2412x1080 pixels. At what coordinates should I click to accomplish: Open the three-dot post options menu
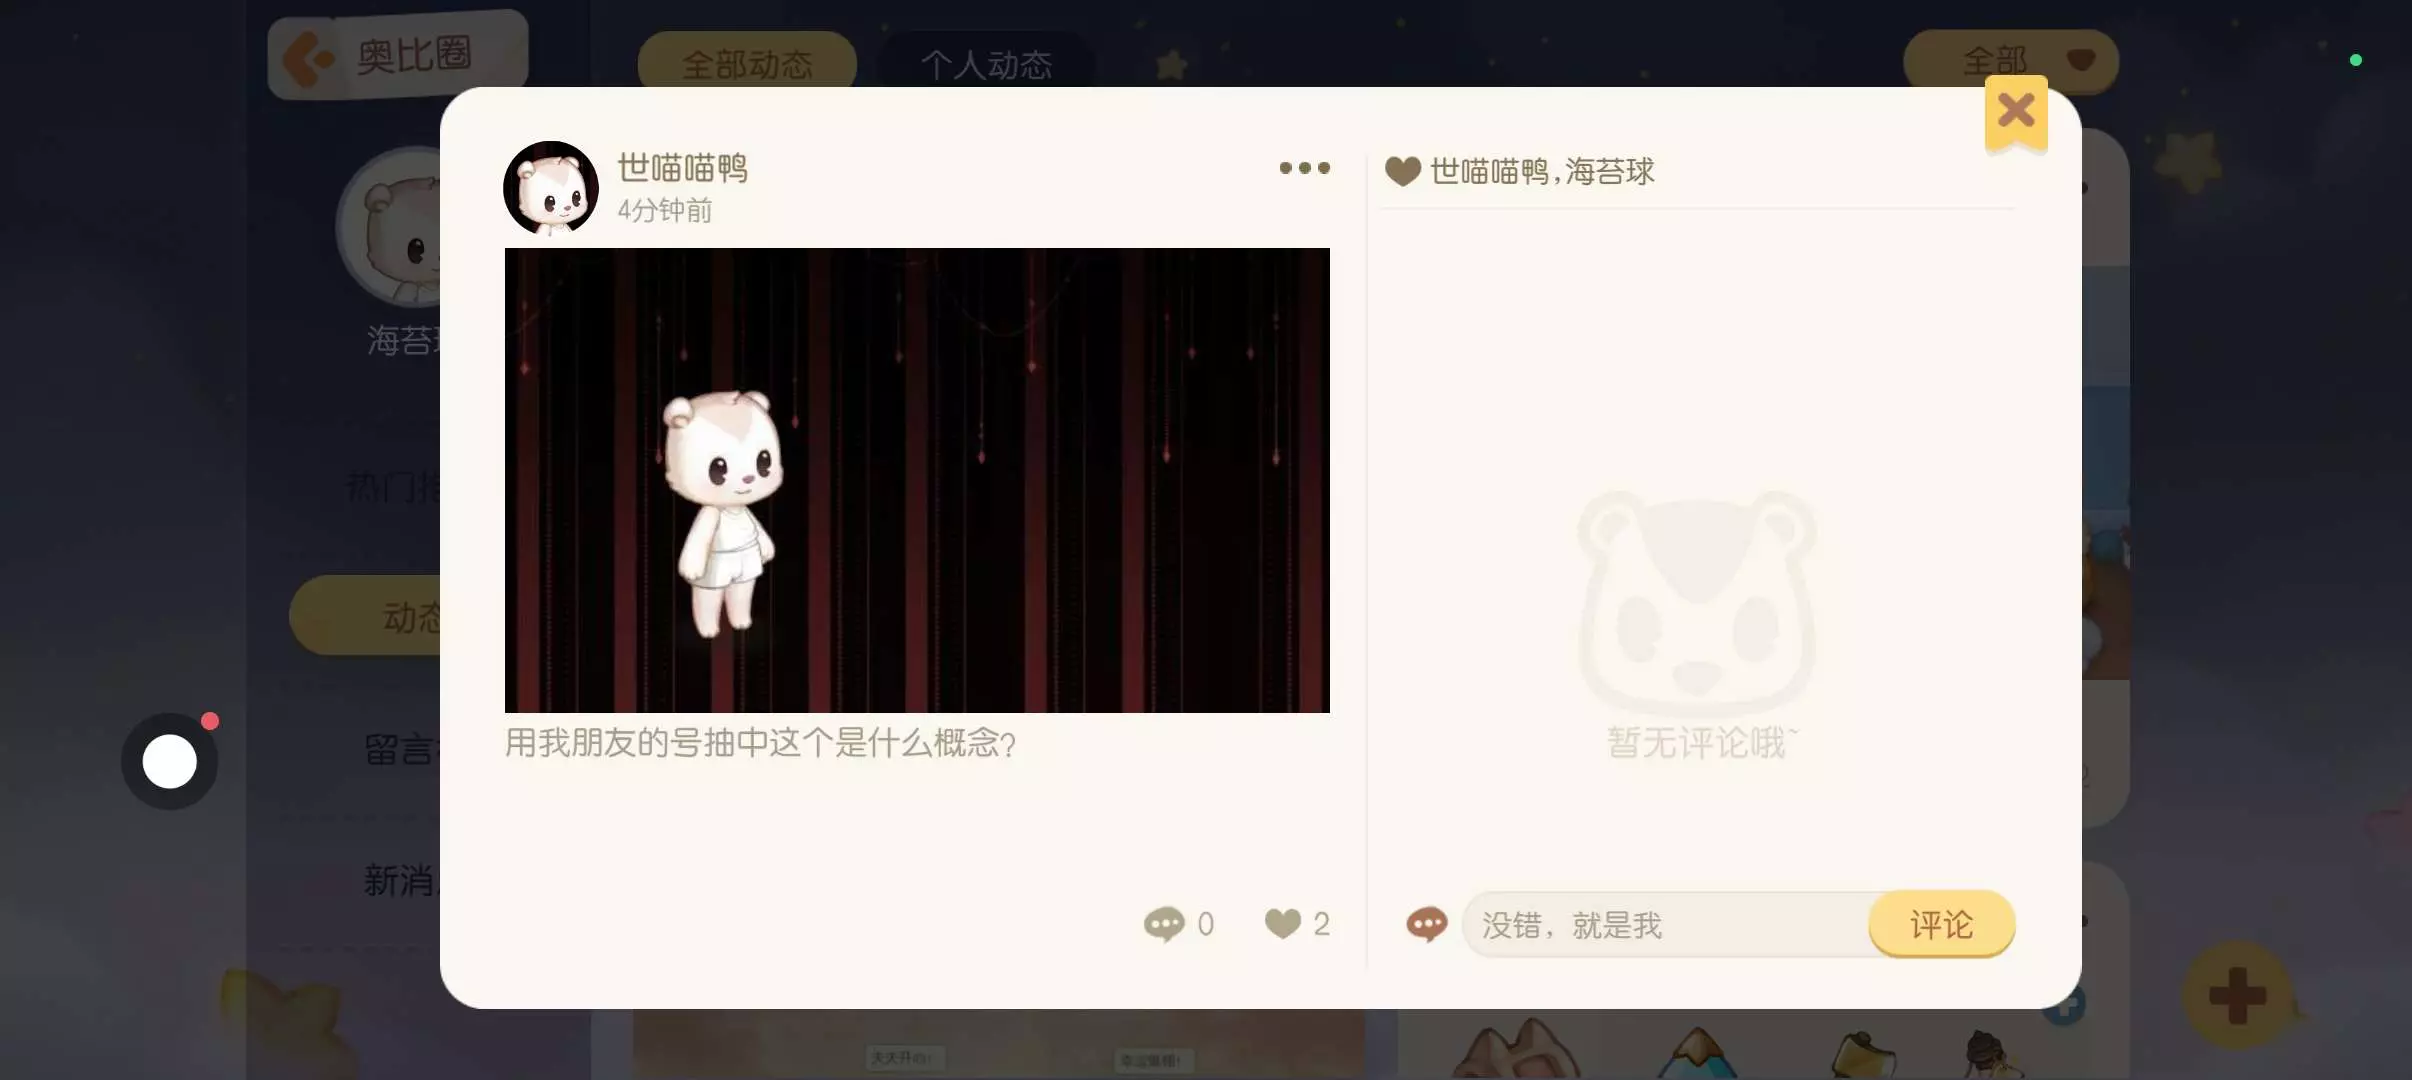[x=1304, y=168]
